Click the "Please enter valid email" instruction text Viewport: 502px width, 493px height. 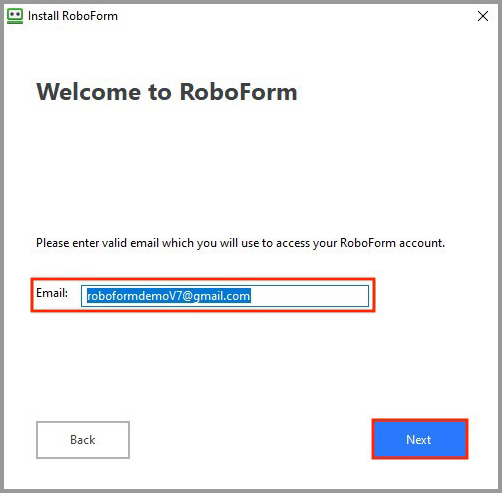(x=240, y=243)
